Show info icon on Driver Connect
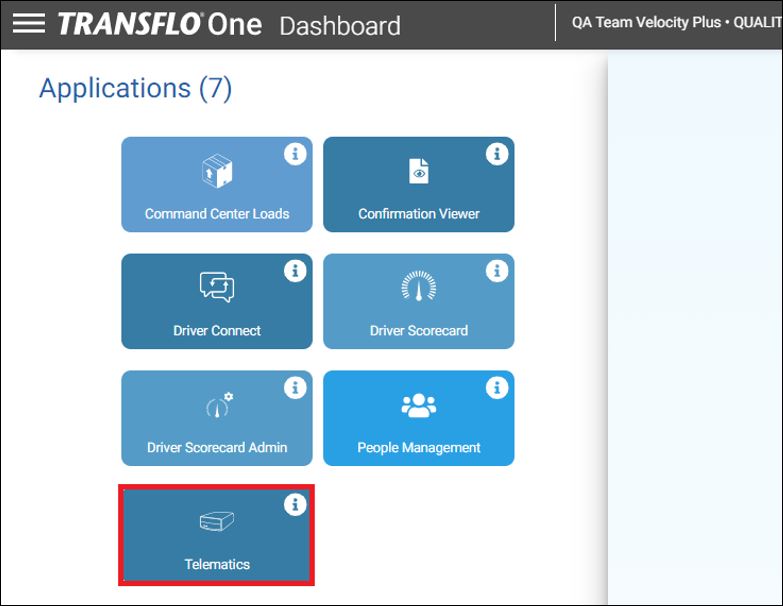This screenshot has width=783, height=606. pos(295,271)
